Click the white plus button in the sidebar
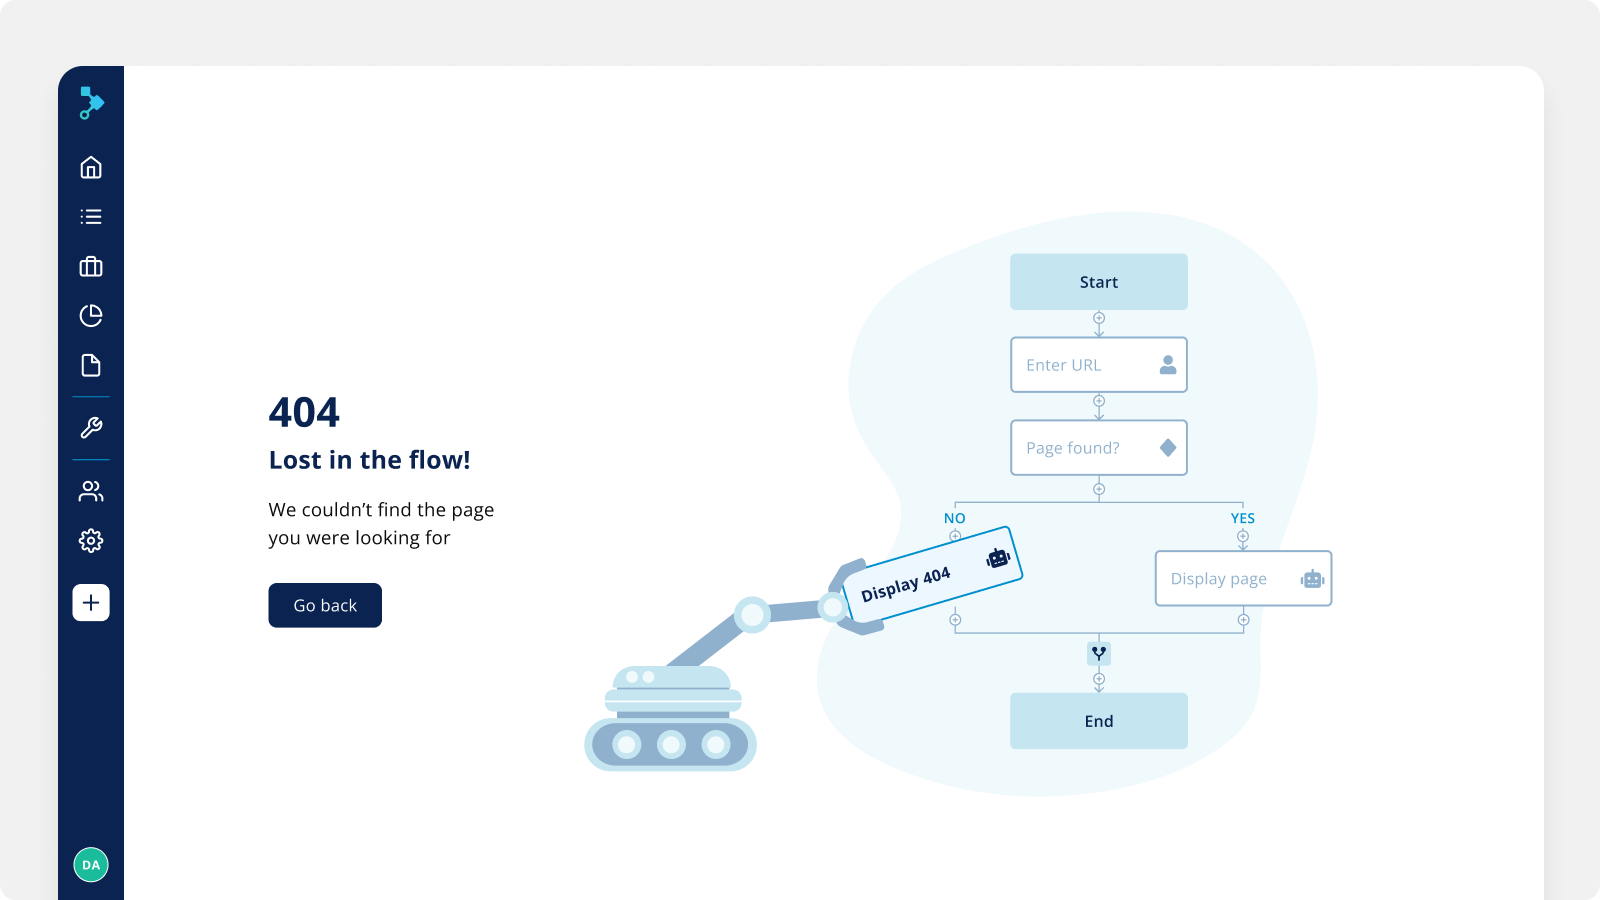This screenshot has width=1600, height=900. (91, 603)
